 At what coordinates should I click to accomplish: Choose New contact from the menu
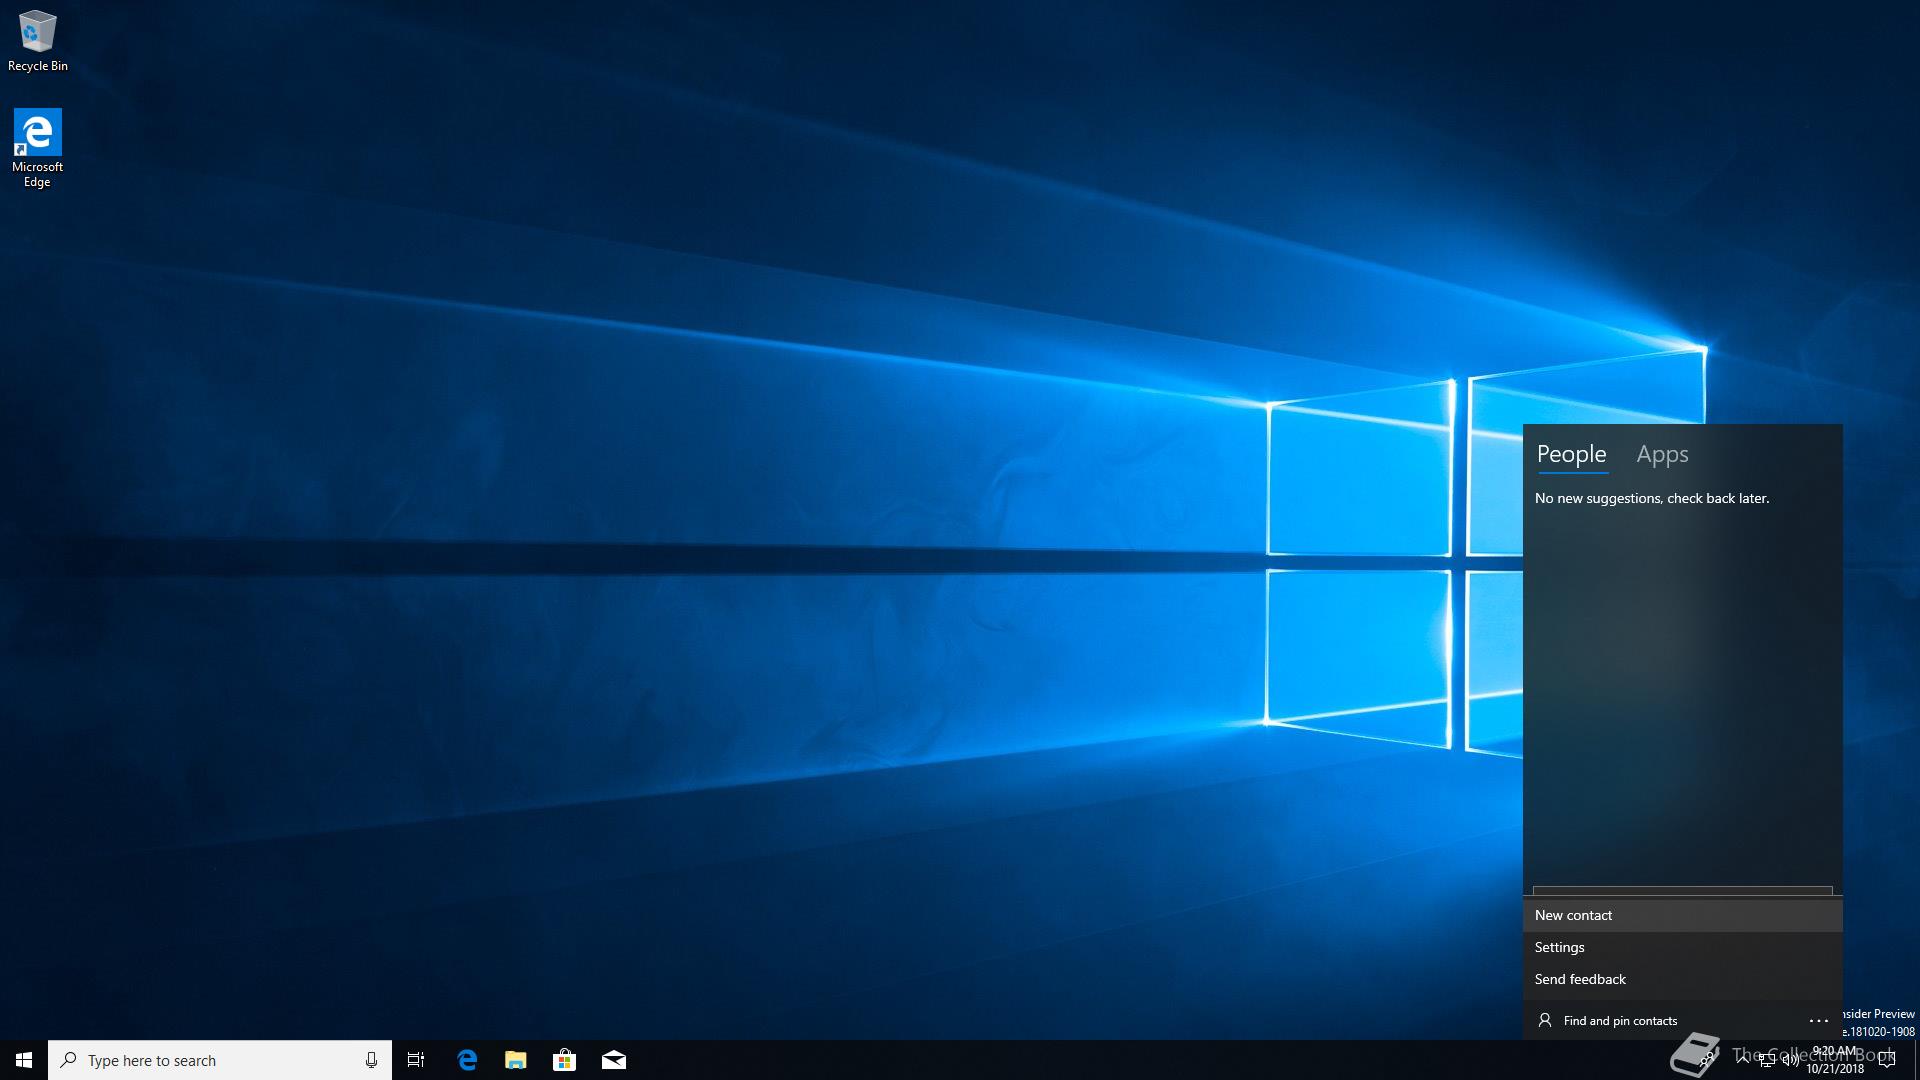1573,915
